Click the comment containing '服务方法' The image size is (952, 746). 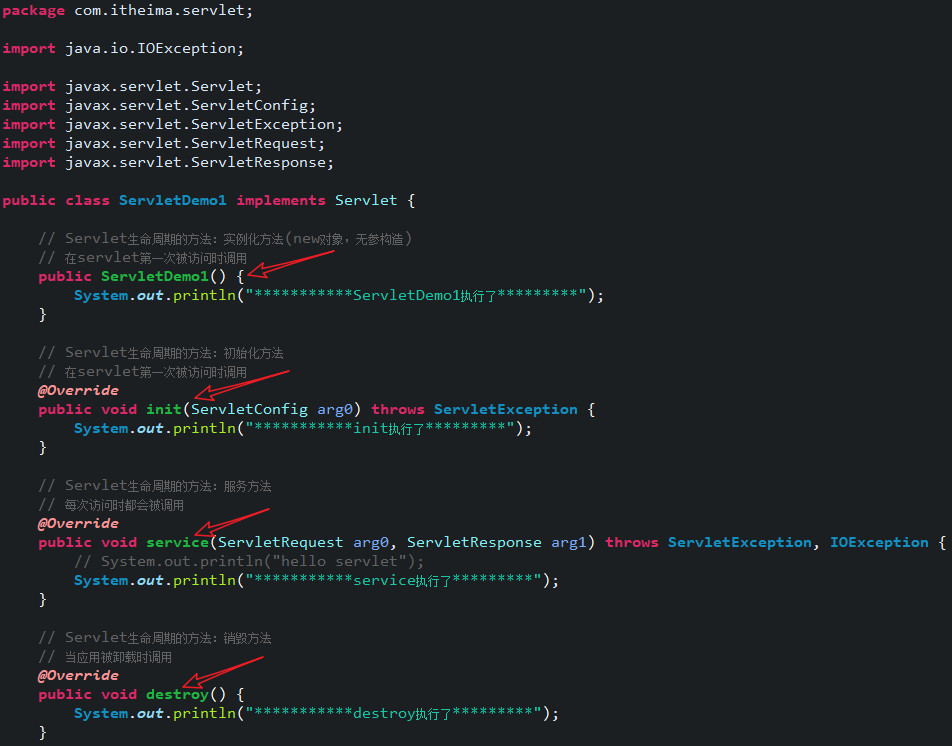tap(155, 486)
